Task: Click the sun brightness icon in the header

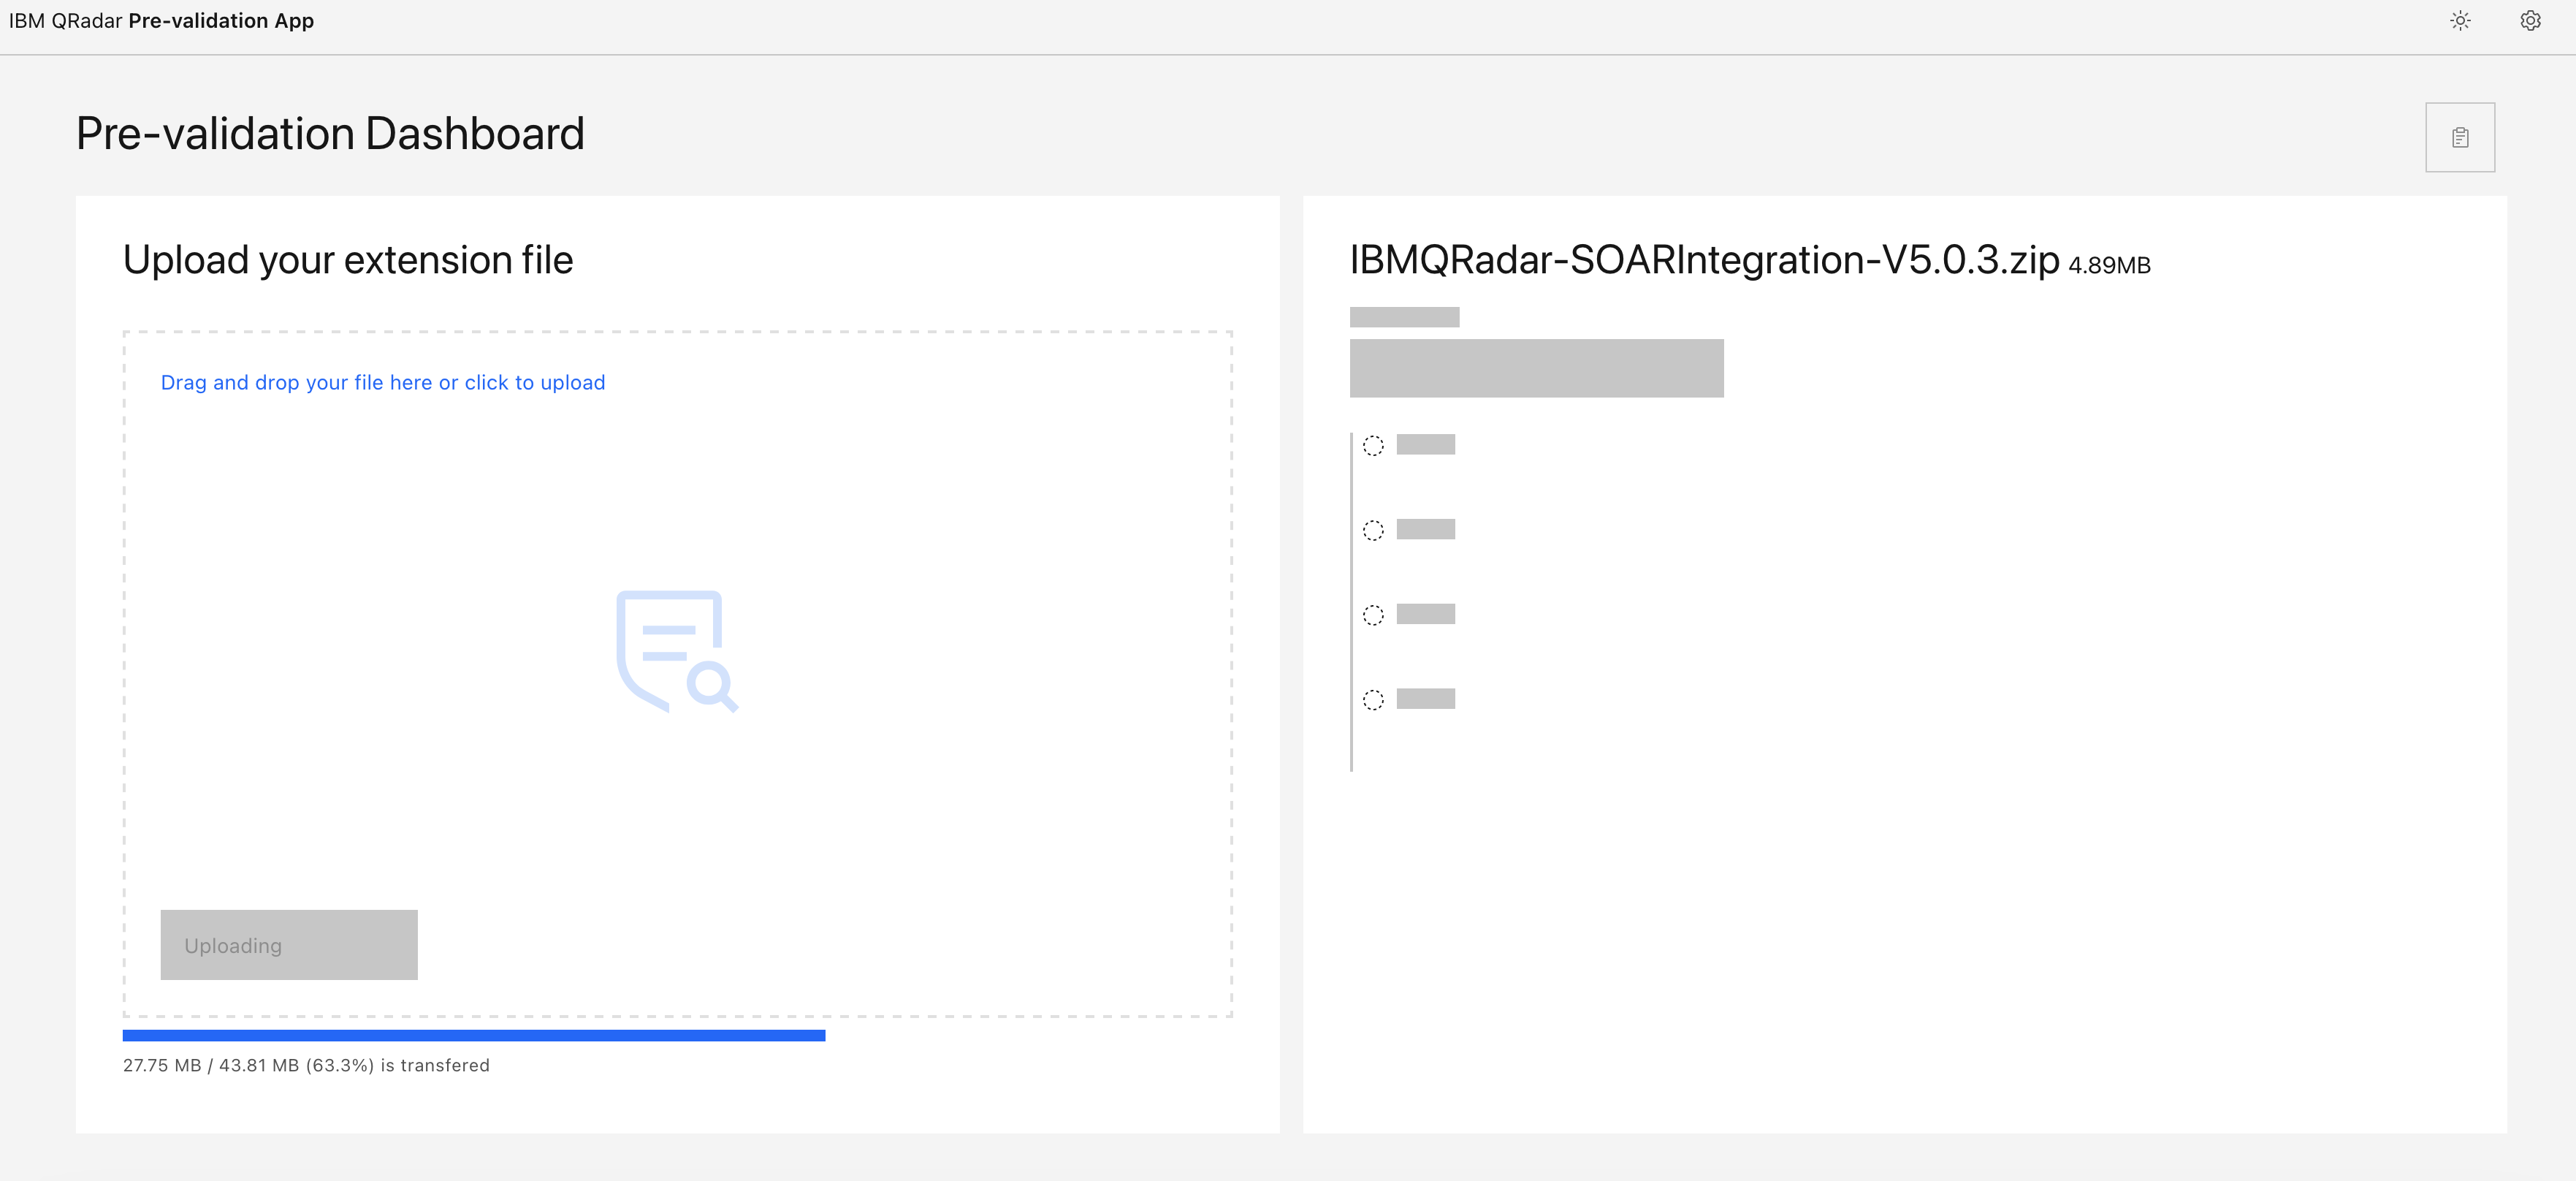Action: coord(2461,20)
